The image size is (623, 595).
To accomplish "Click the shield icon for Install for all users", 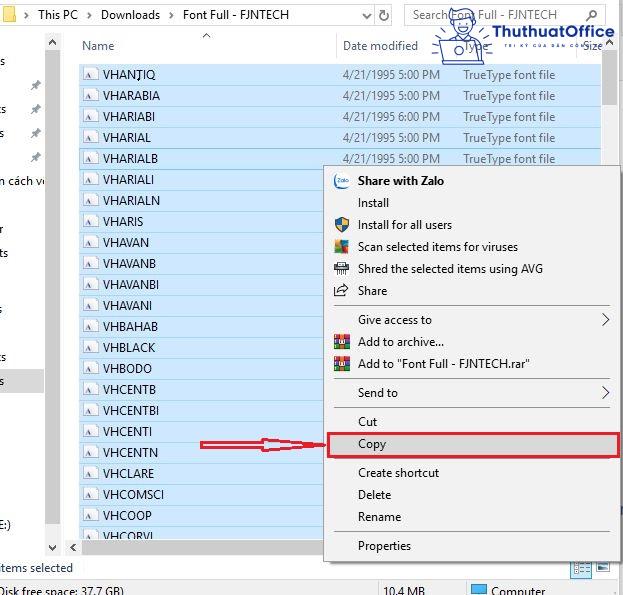I will point(342,225).
